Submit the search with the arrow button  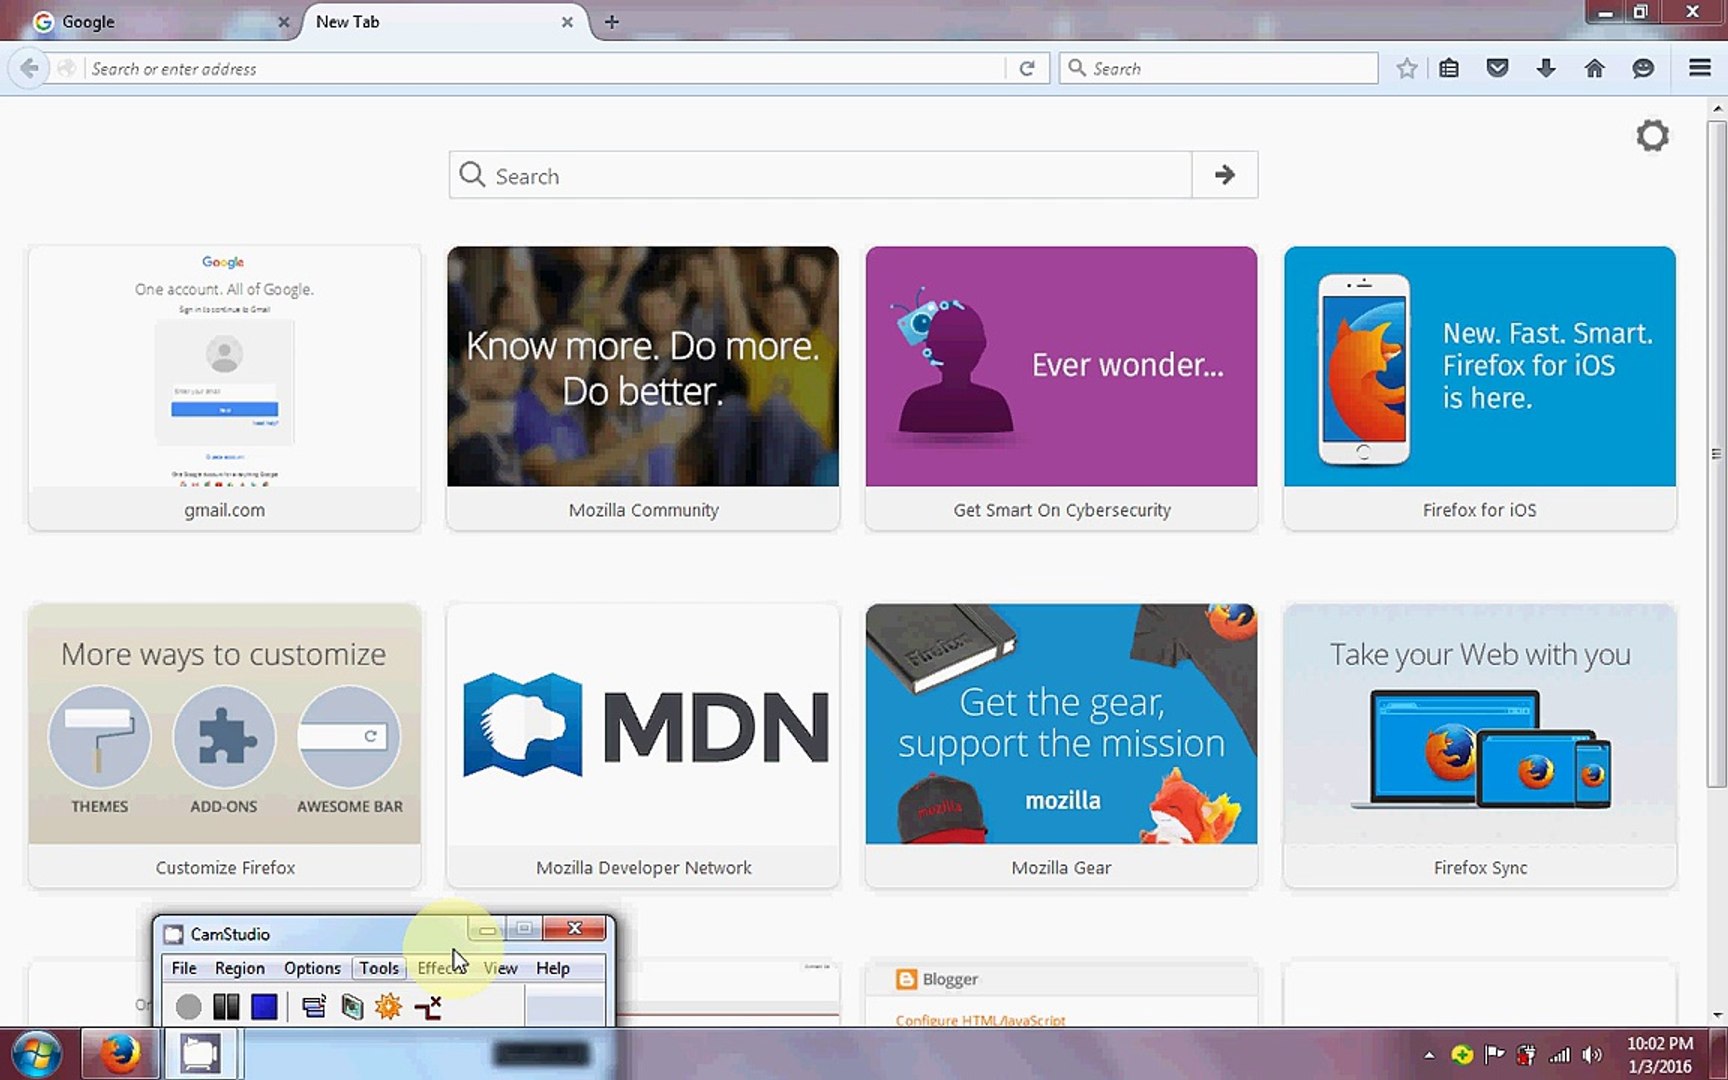point(1224,174)
